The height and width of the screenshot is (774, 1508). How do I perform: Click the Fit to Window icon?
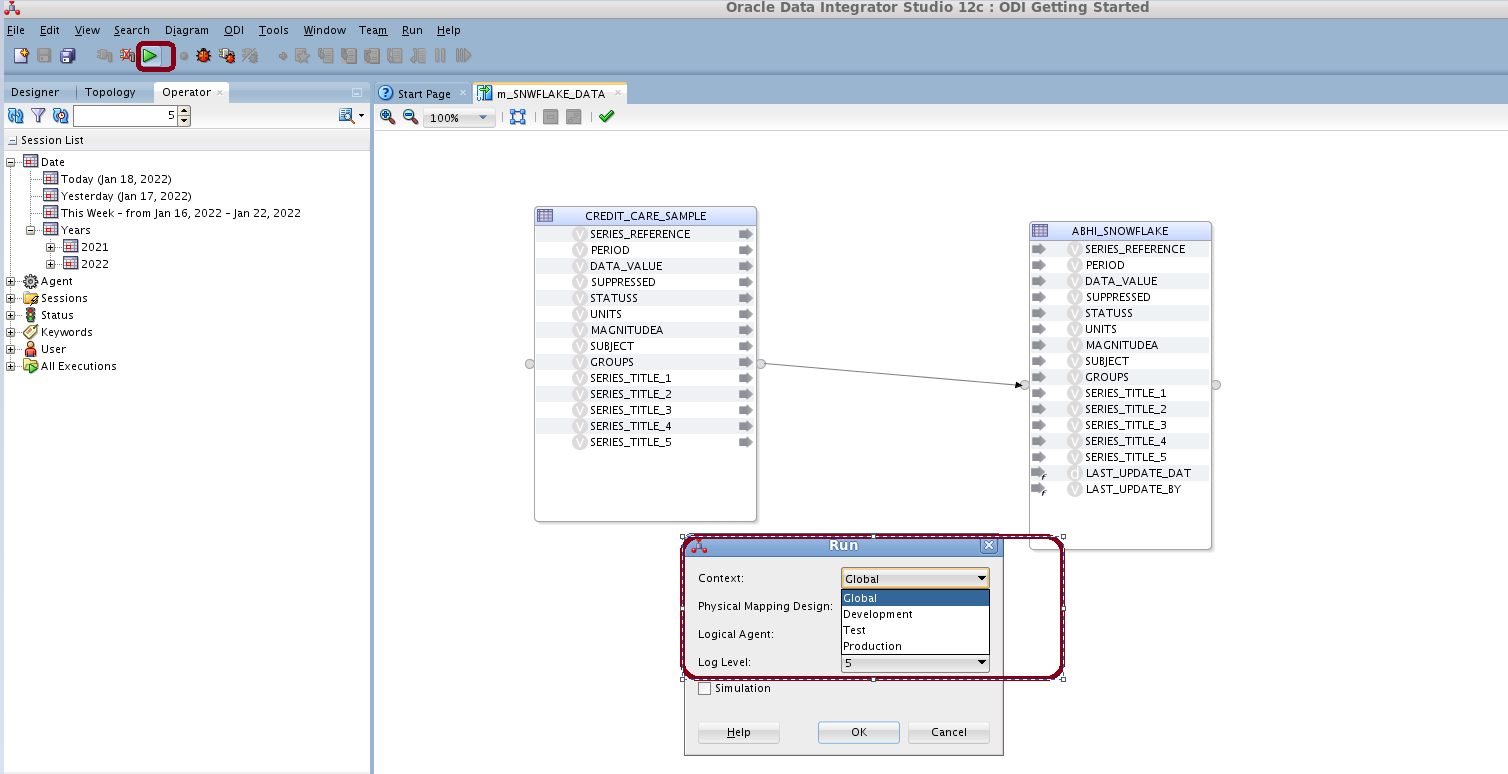point(517,117)
